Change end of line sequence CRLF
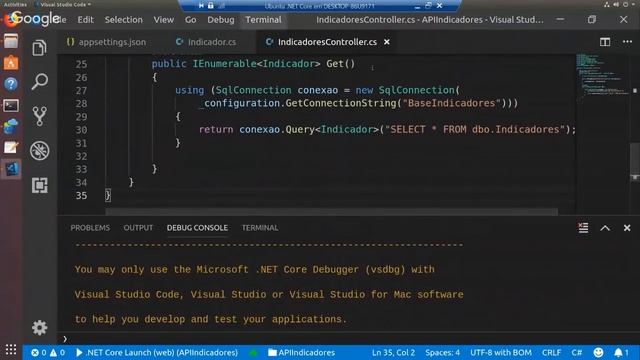The height and width of the screenshot is (360, 640). click(551, 353)
